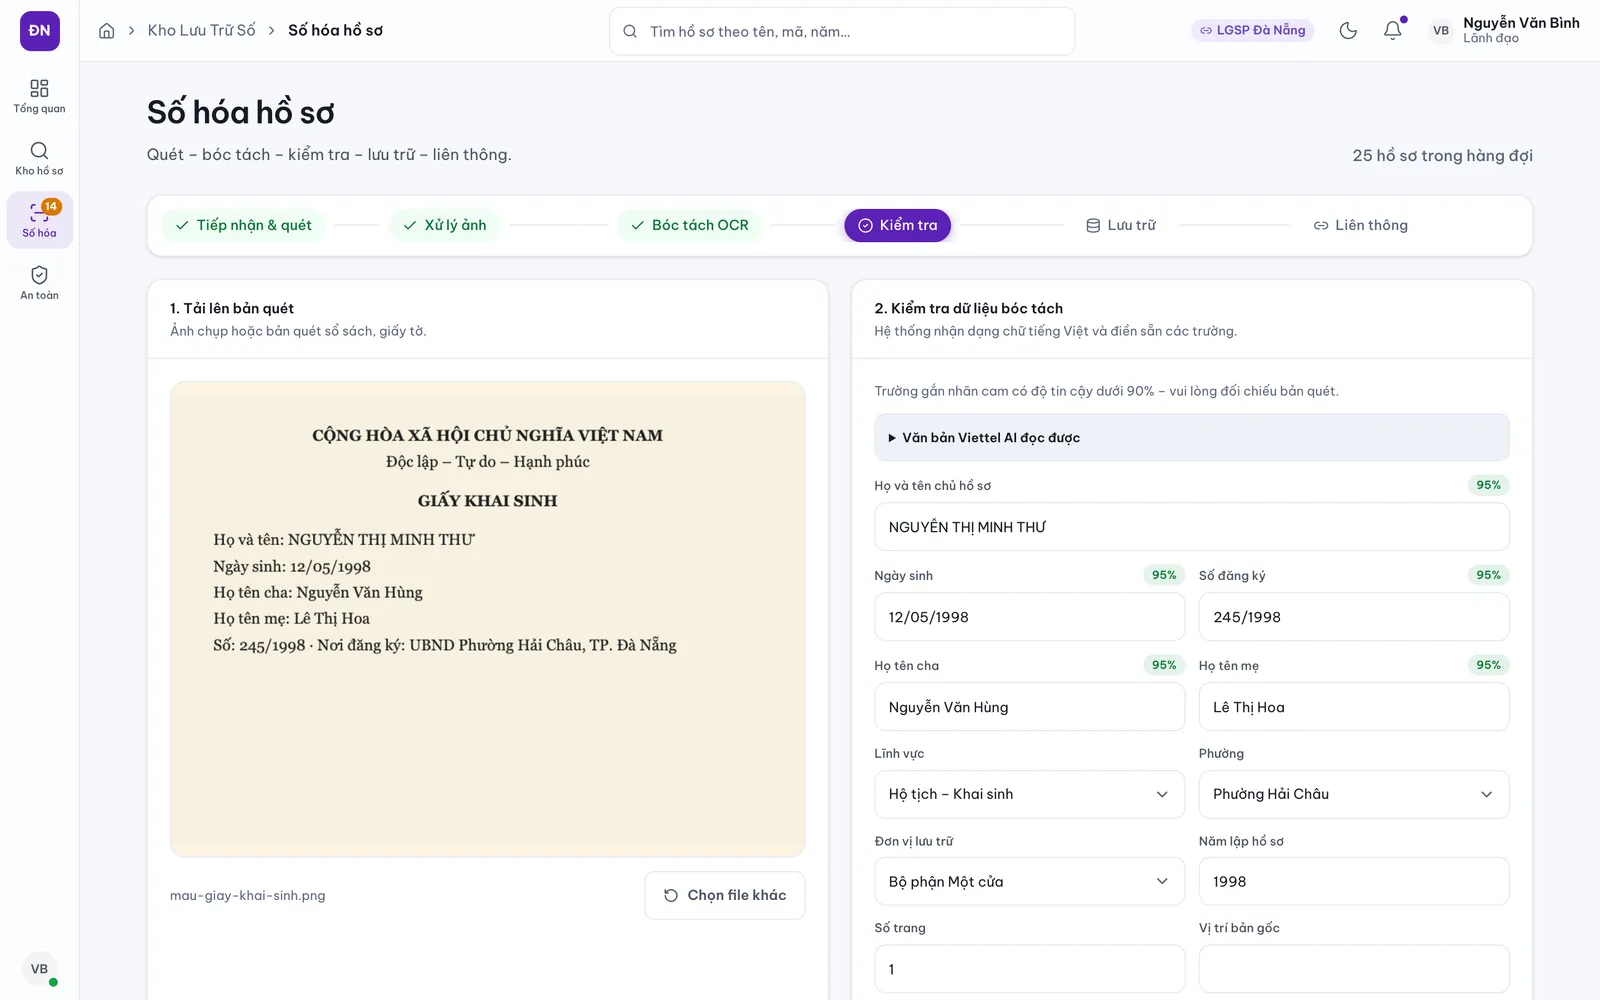1600x1000 pixels.
Task: Edit the Họ tên cha field
Action: 1029,707
